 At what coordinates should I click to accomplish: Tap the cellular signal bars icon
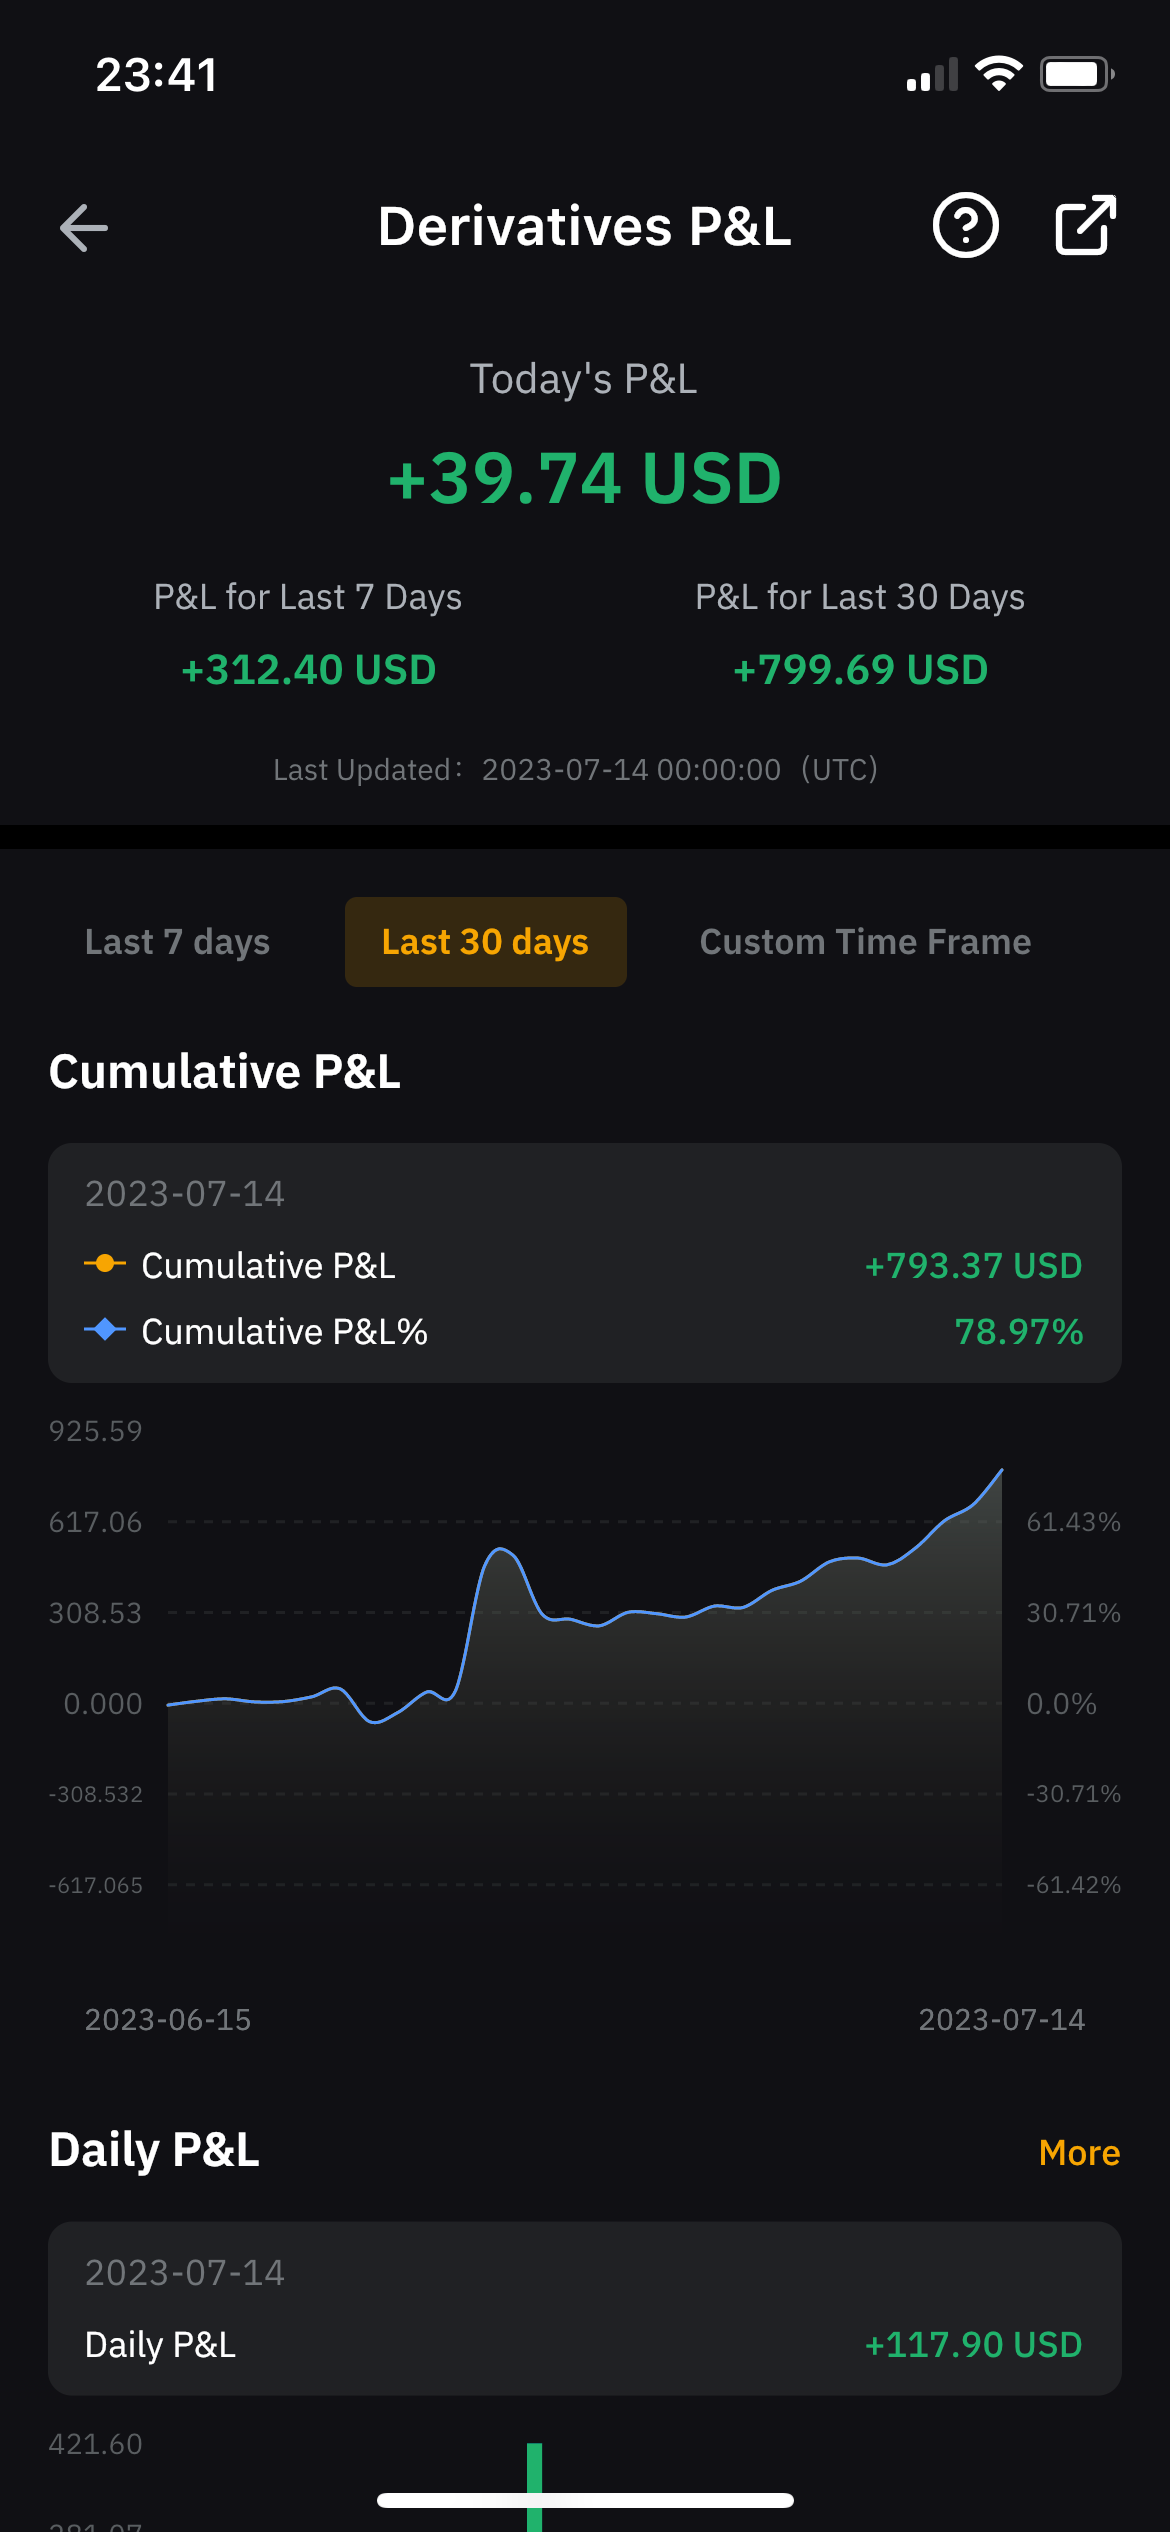(x=932, y=75)
